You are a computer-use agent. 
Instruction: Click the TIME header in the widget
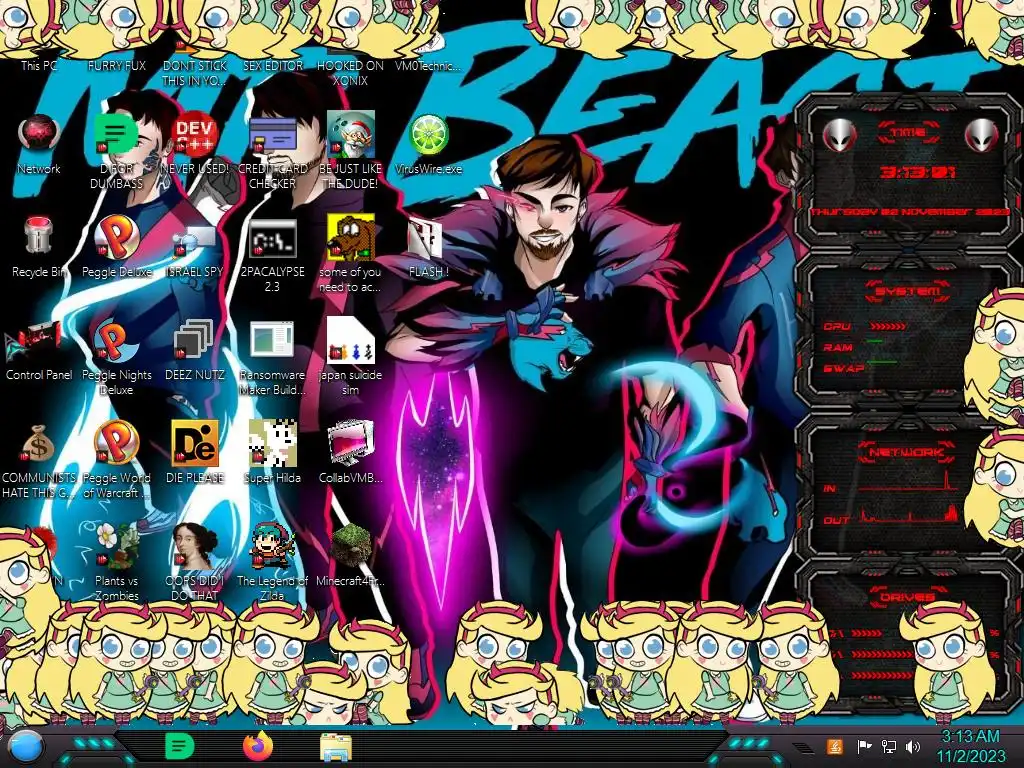[908, 133]
